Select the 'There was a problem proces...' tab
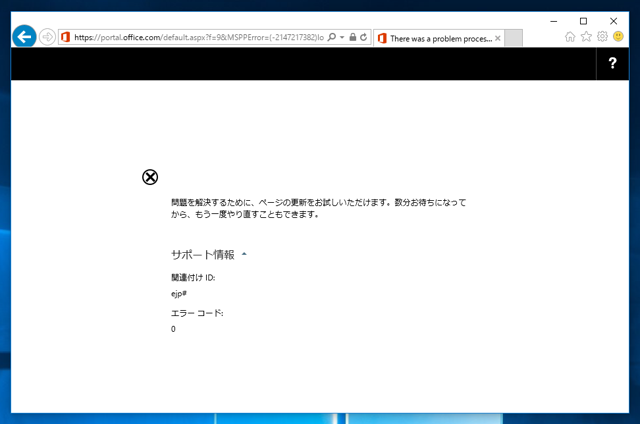Image resolution: width=640 pixels, height=424 pixels. point(439,38)
